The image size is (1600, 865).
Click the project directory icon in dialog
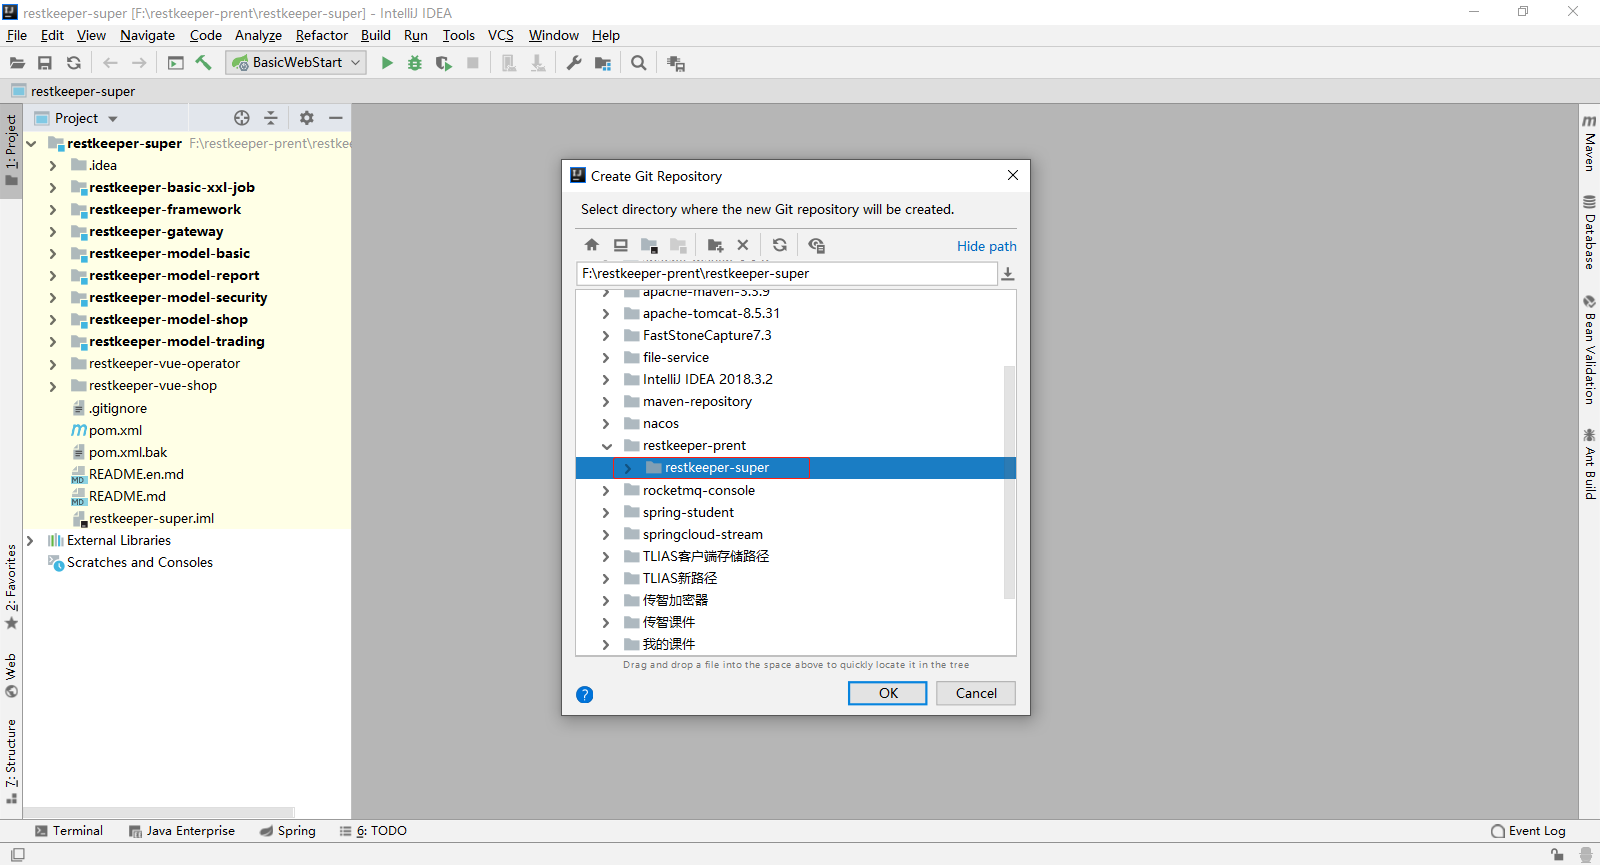[649, 245]
